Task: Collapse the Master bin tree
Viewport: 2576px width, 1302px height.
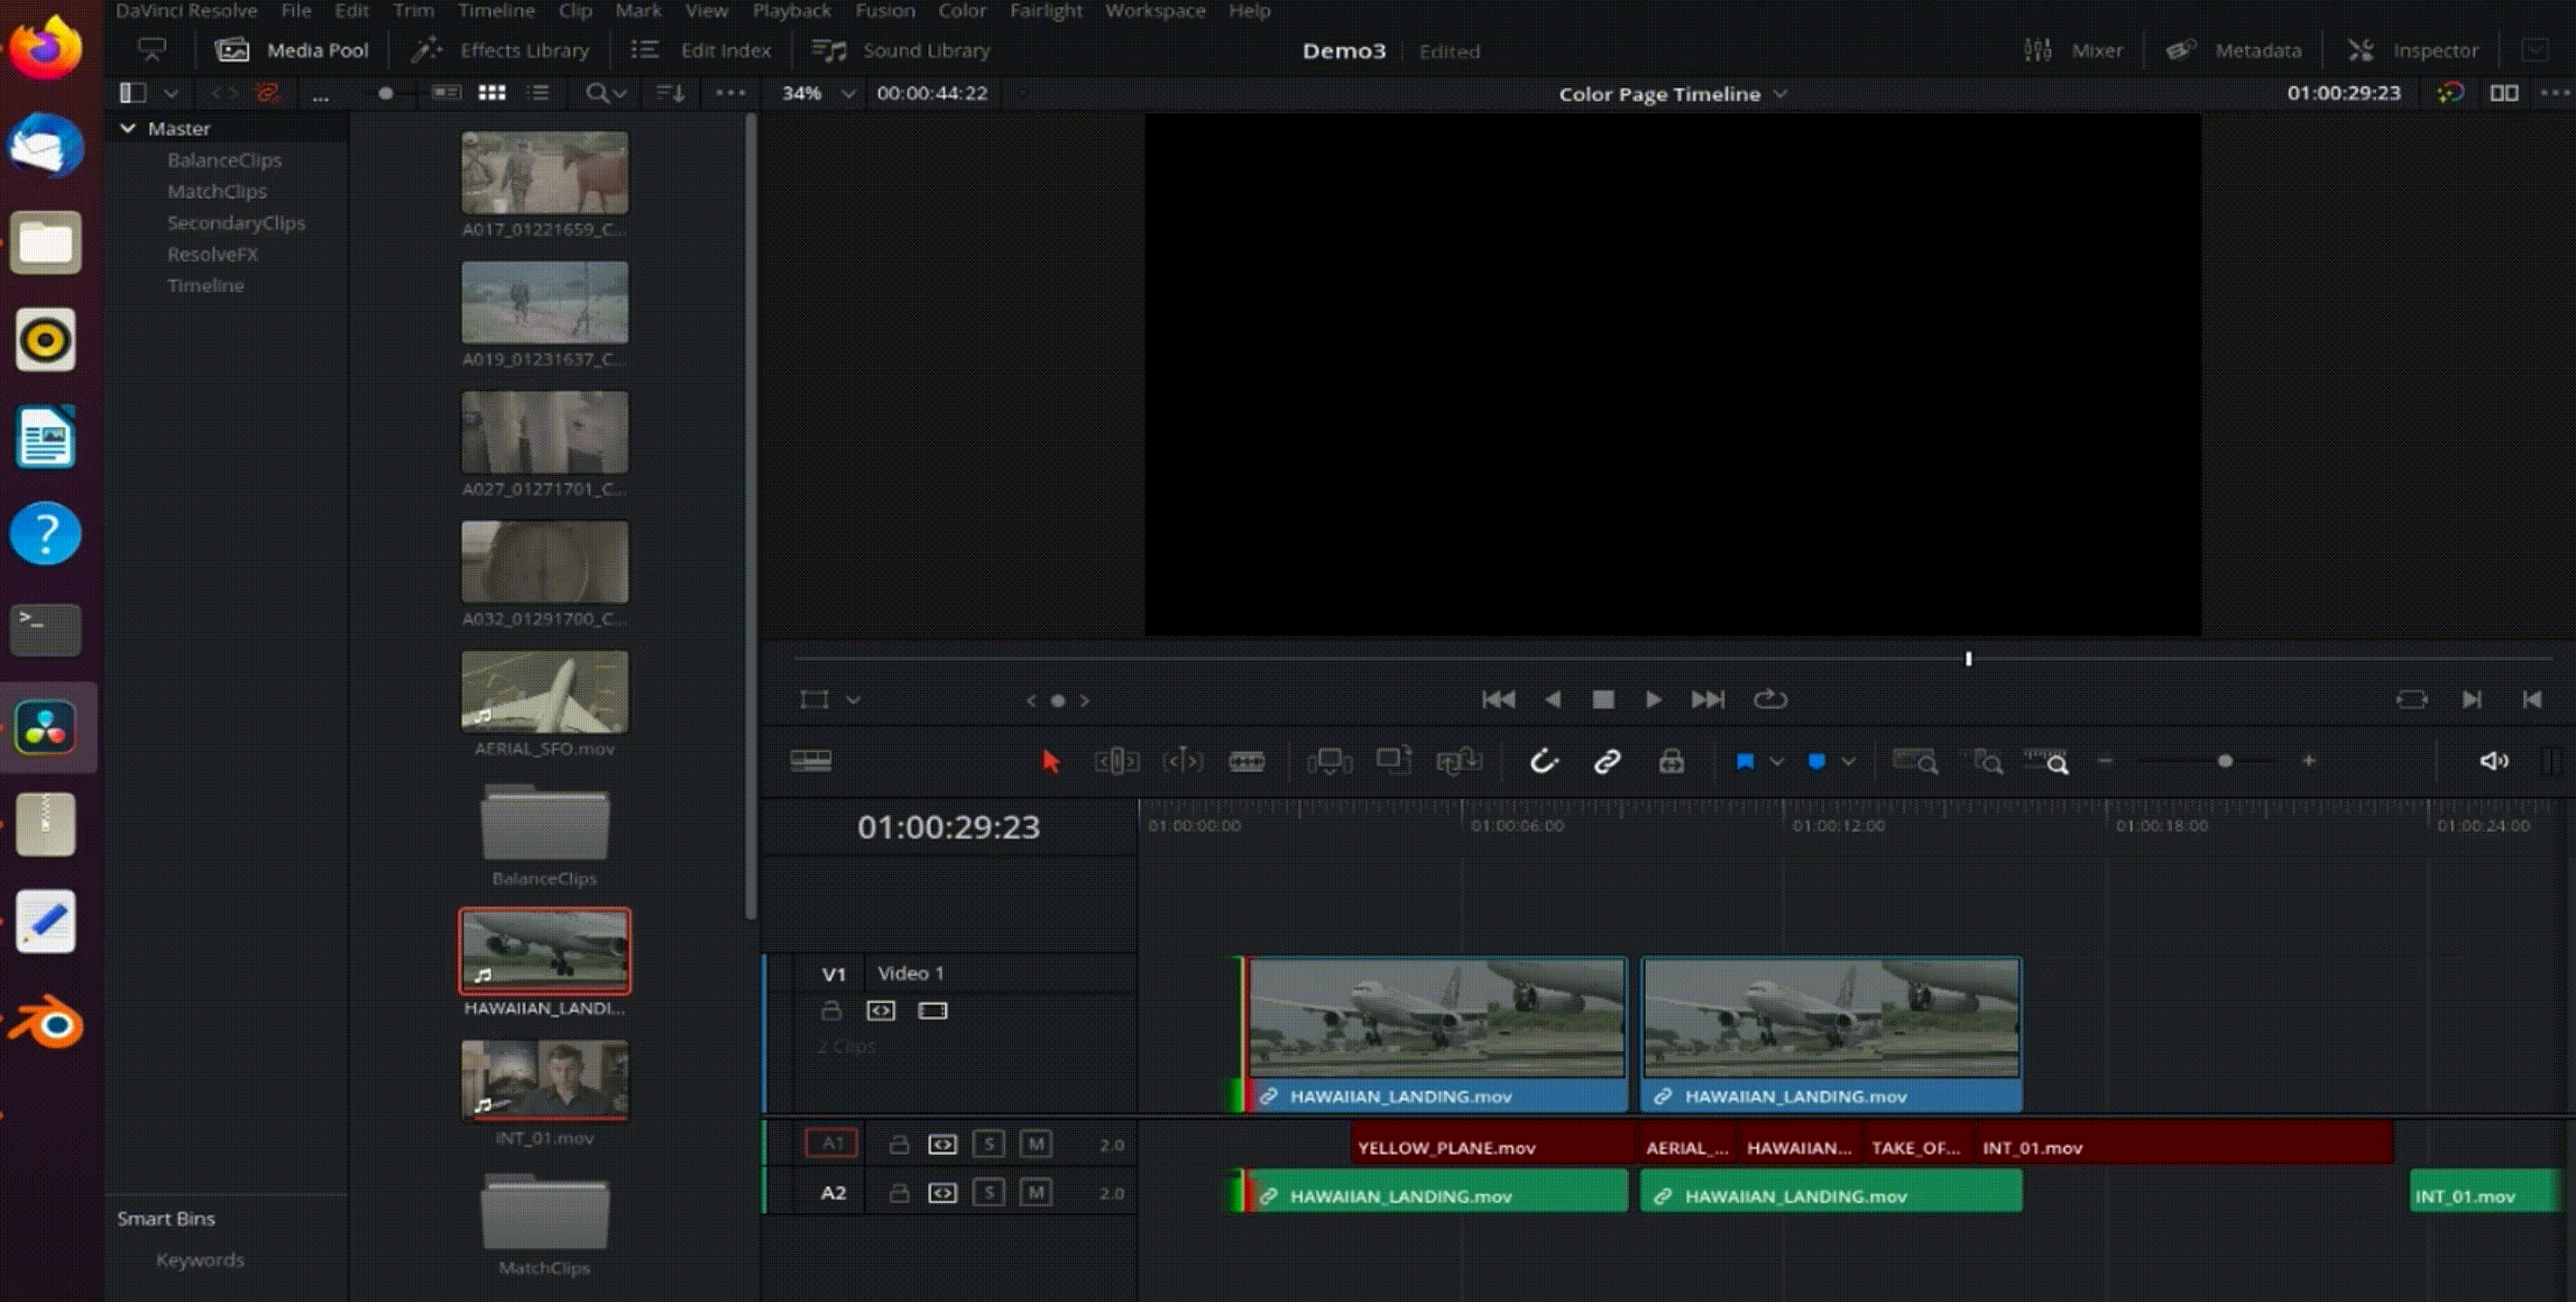Action: point(128,128)
